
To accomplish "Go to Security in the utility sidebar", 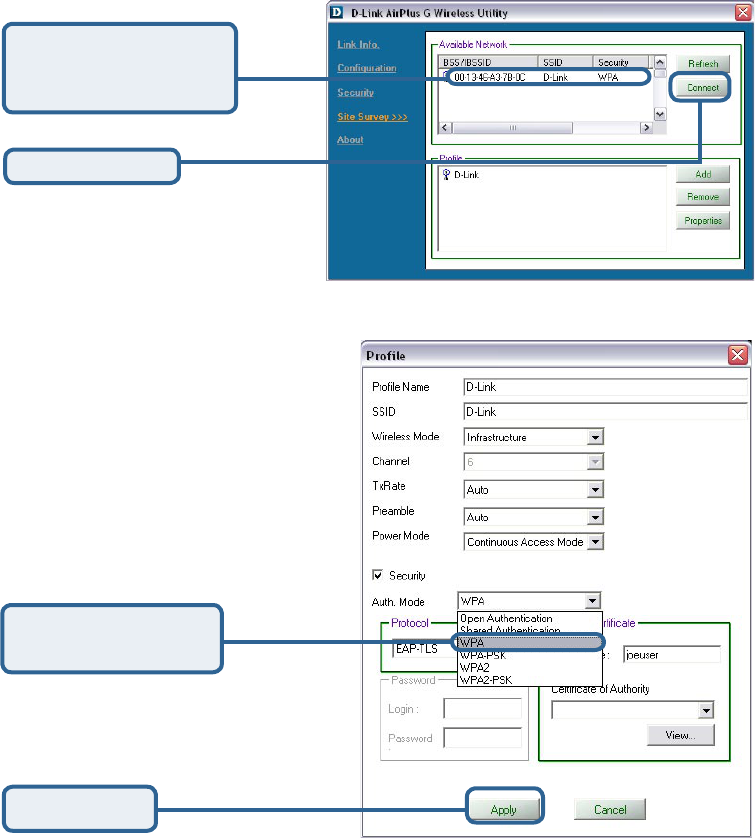I will coord(355,92).
